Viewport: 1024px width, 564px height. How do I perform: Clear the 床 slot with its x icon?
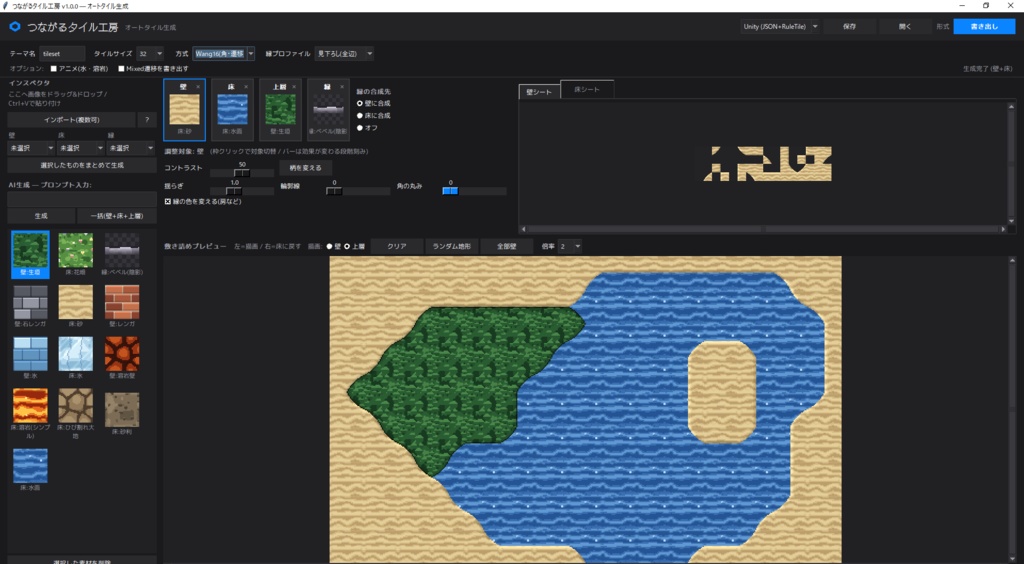[246, 87]
